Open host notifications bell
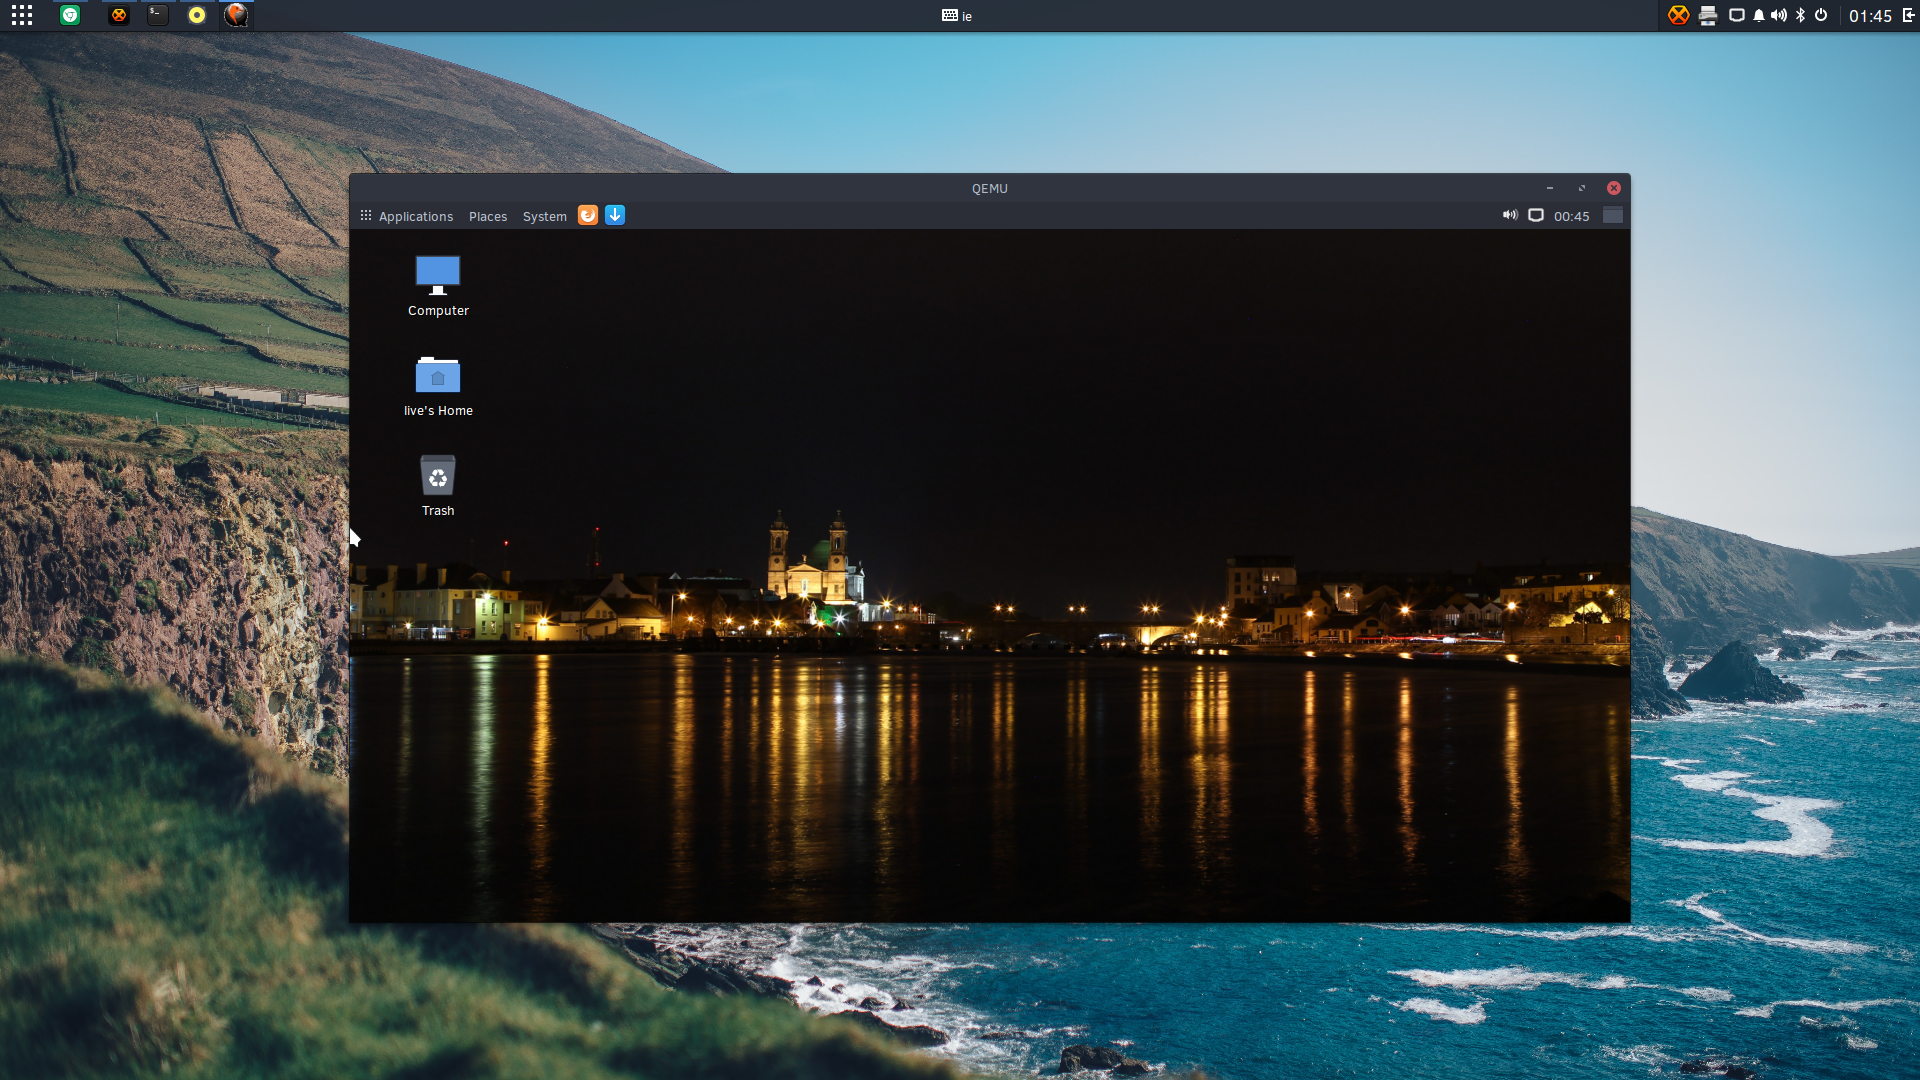This screenshot has width=1920, height=1080. (1759, 15)
